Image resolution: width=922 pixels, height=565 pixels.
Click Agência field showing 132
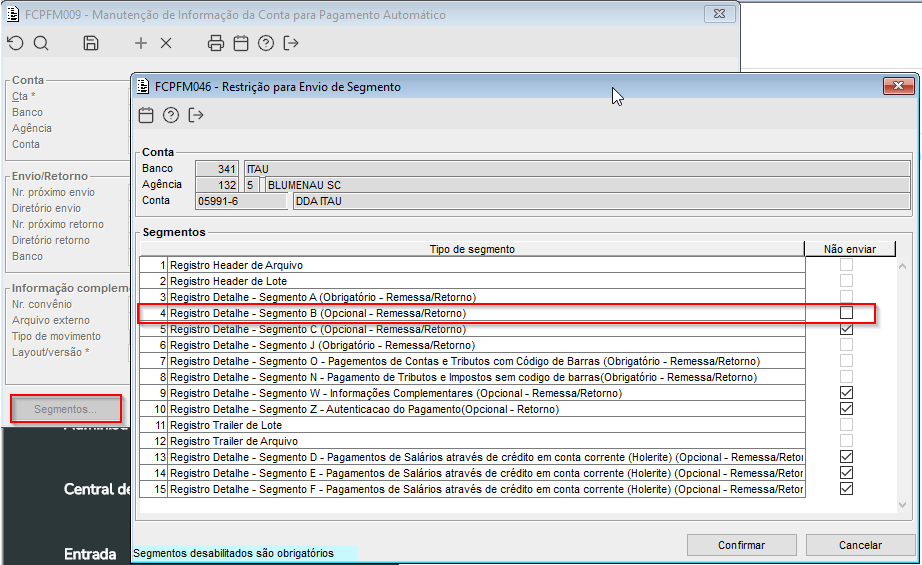(x=217, y=185)
